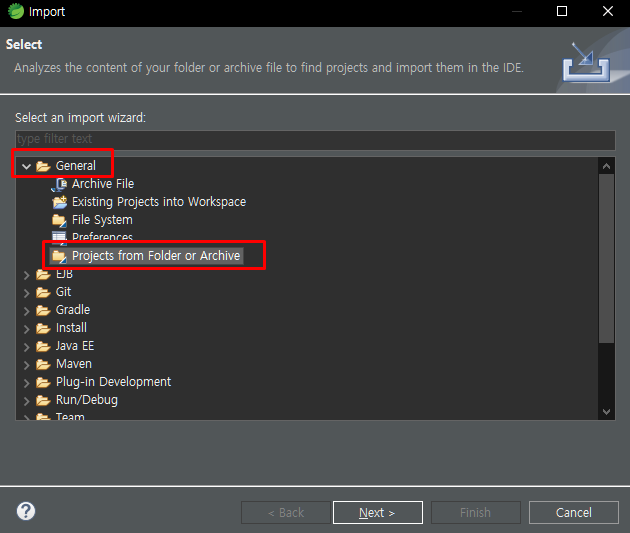Click the tree scrollbar up arrow
This screenshot has width=630, height=533.
point(606,166)
